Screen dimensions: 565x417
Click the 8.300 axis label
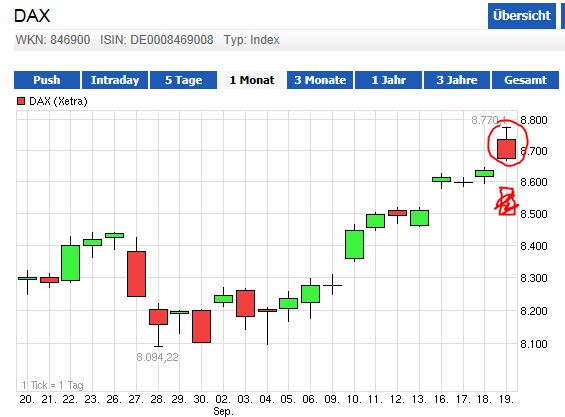coord(534,278)
